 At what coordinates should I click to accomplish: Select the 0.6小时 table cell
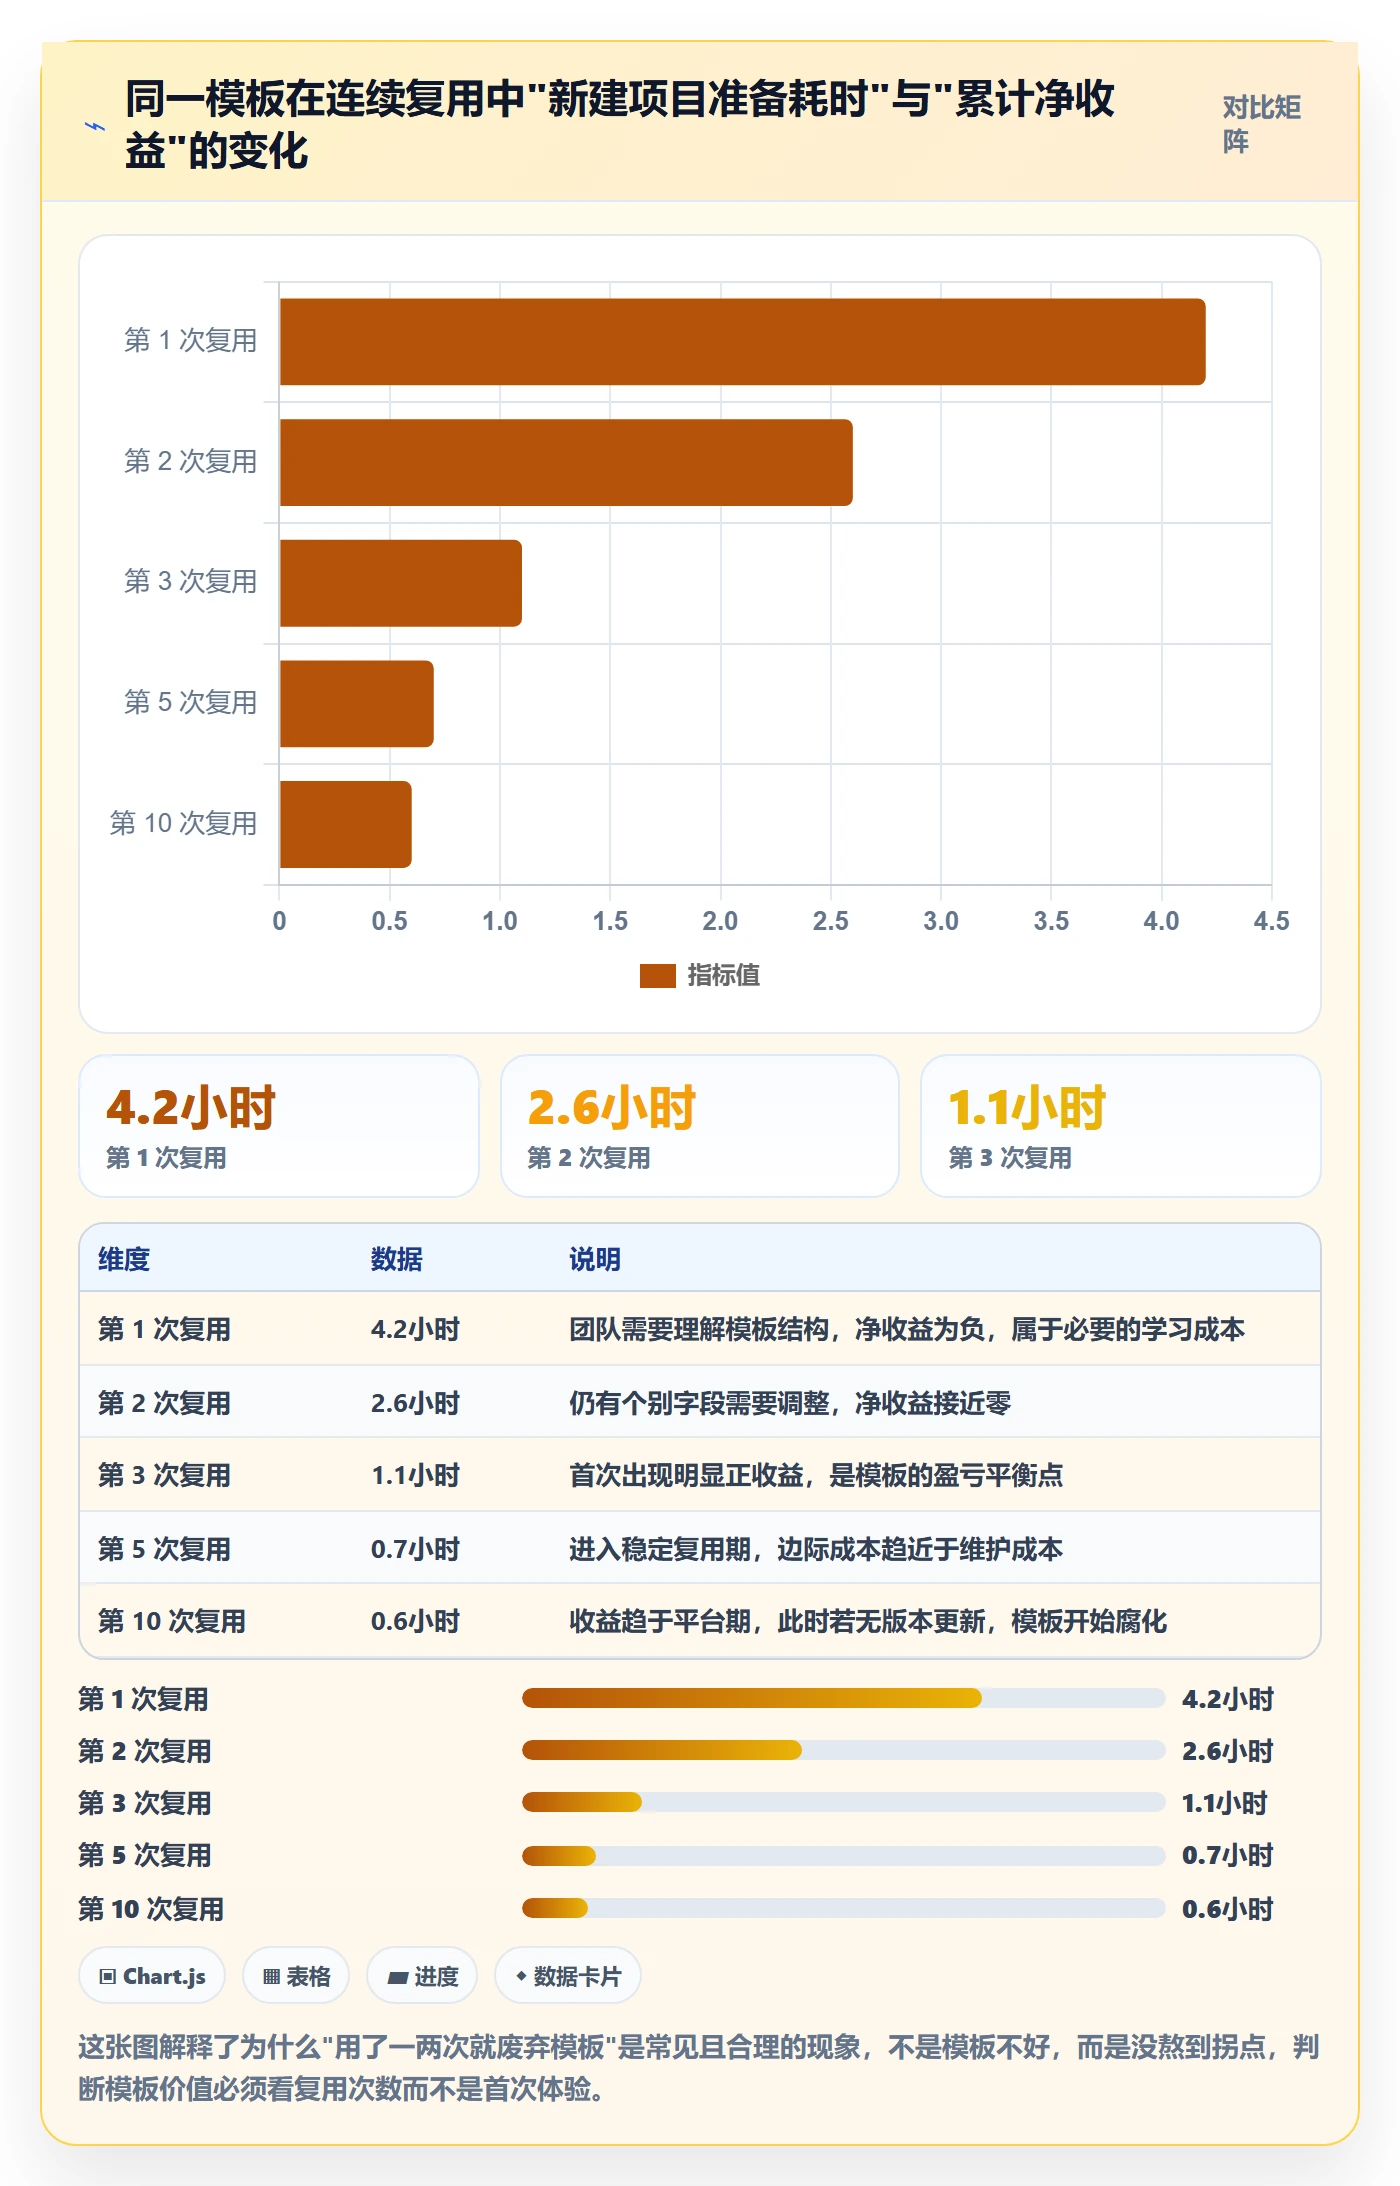(415, 1621)
